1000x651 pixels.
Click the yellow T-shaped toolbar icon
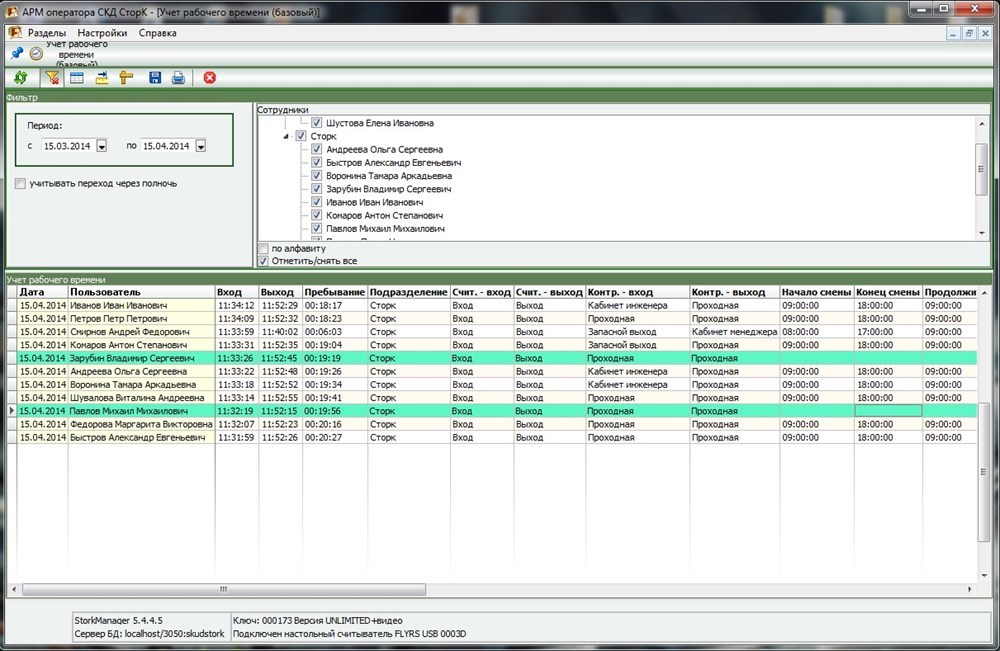point(126,78)
